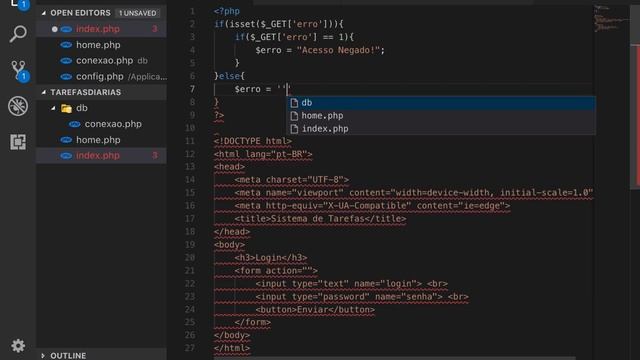Click the unsaved dot beside index.php
This screenshot has height=360, width=640.
(54, 29)
